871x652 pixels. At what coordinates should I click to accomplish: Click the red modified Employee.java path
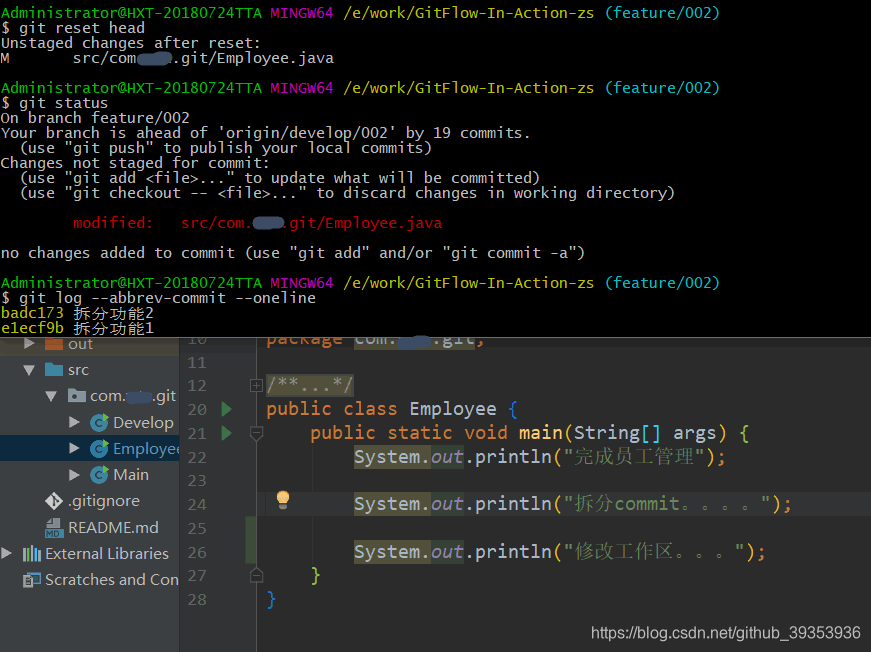pos(311,223)
